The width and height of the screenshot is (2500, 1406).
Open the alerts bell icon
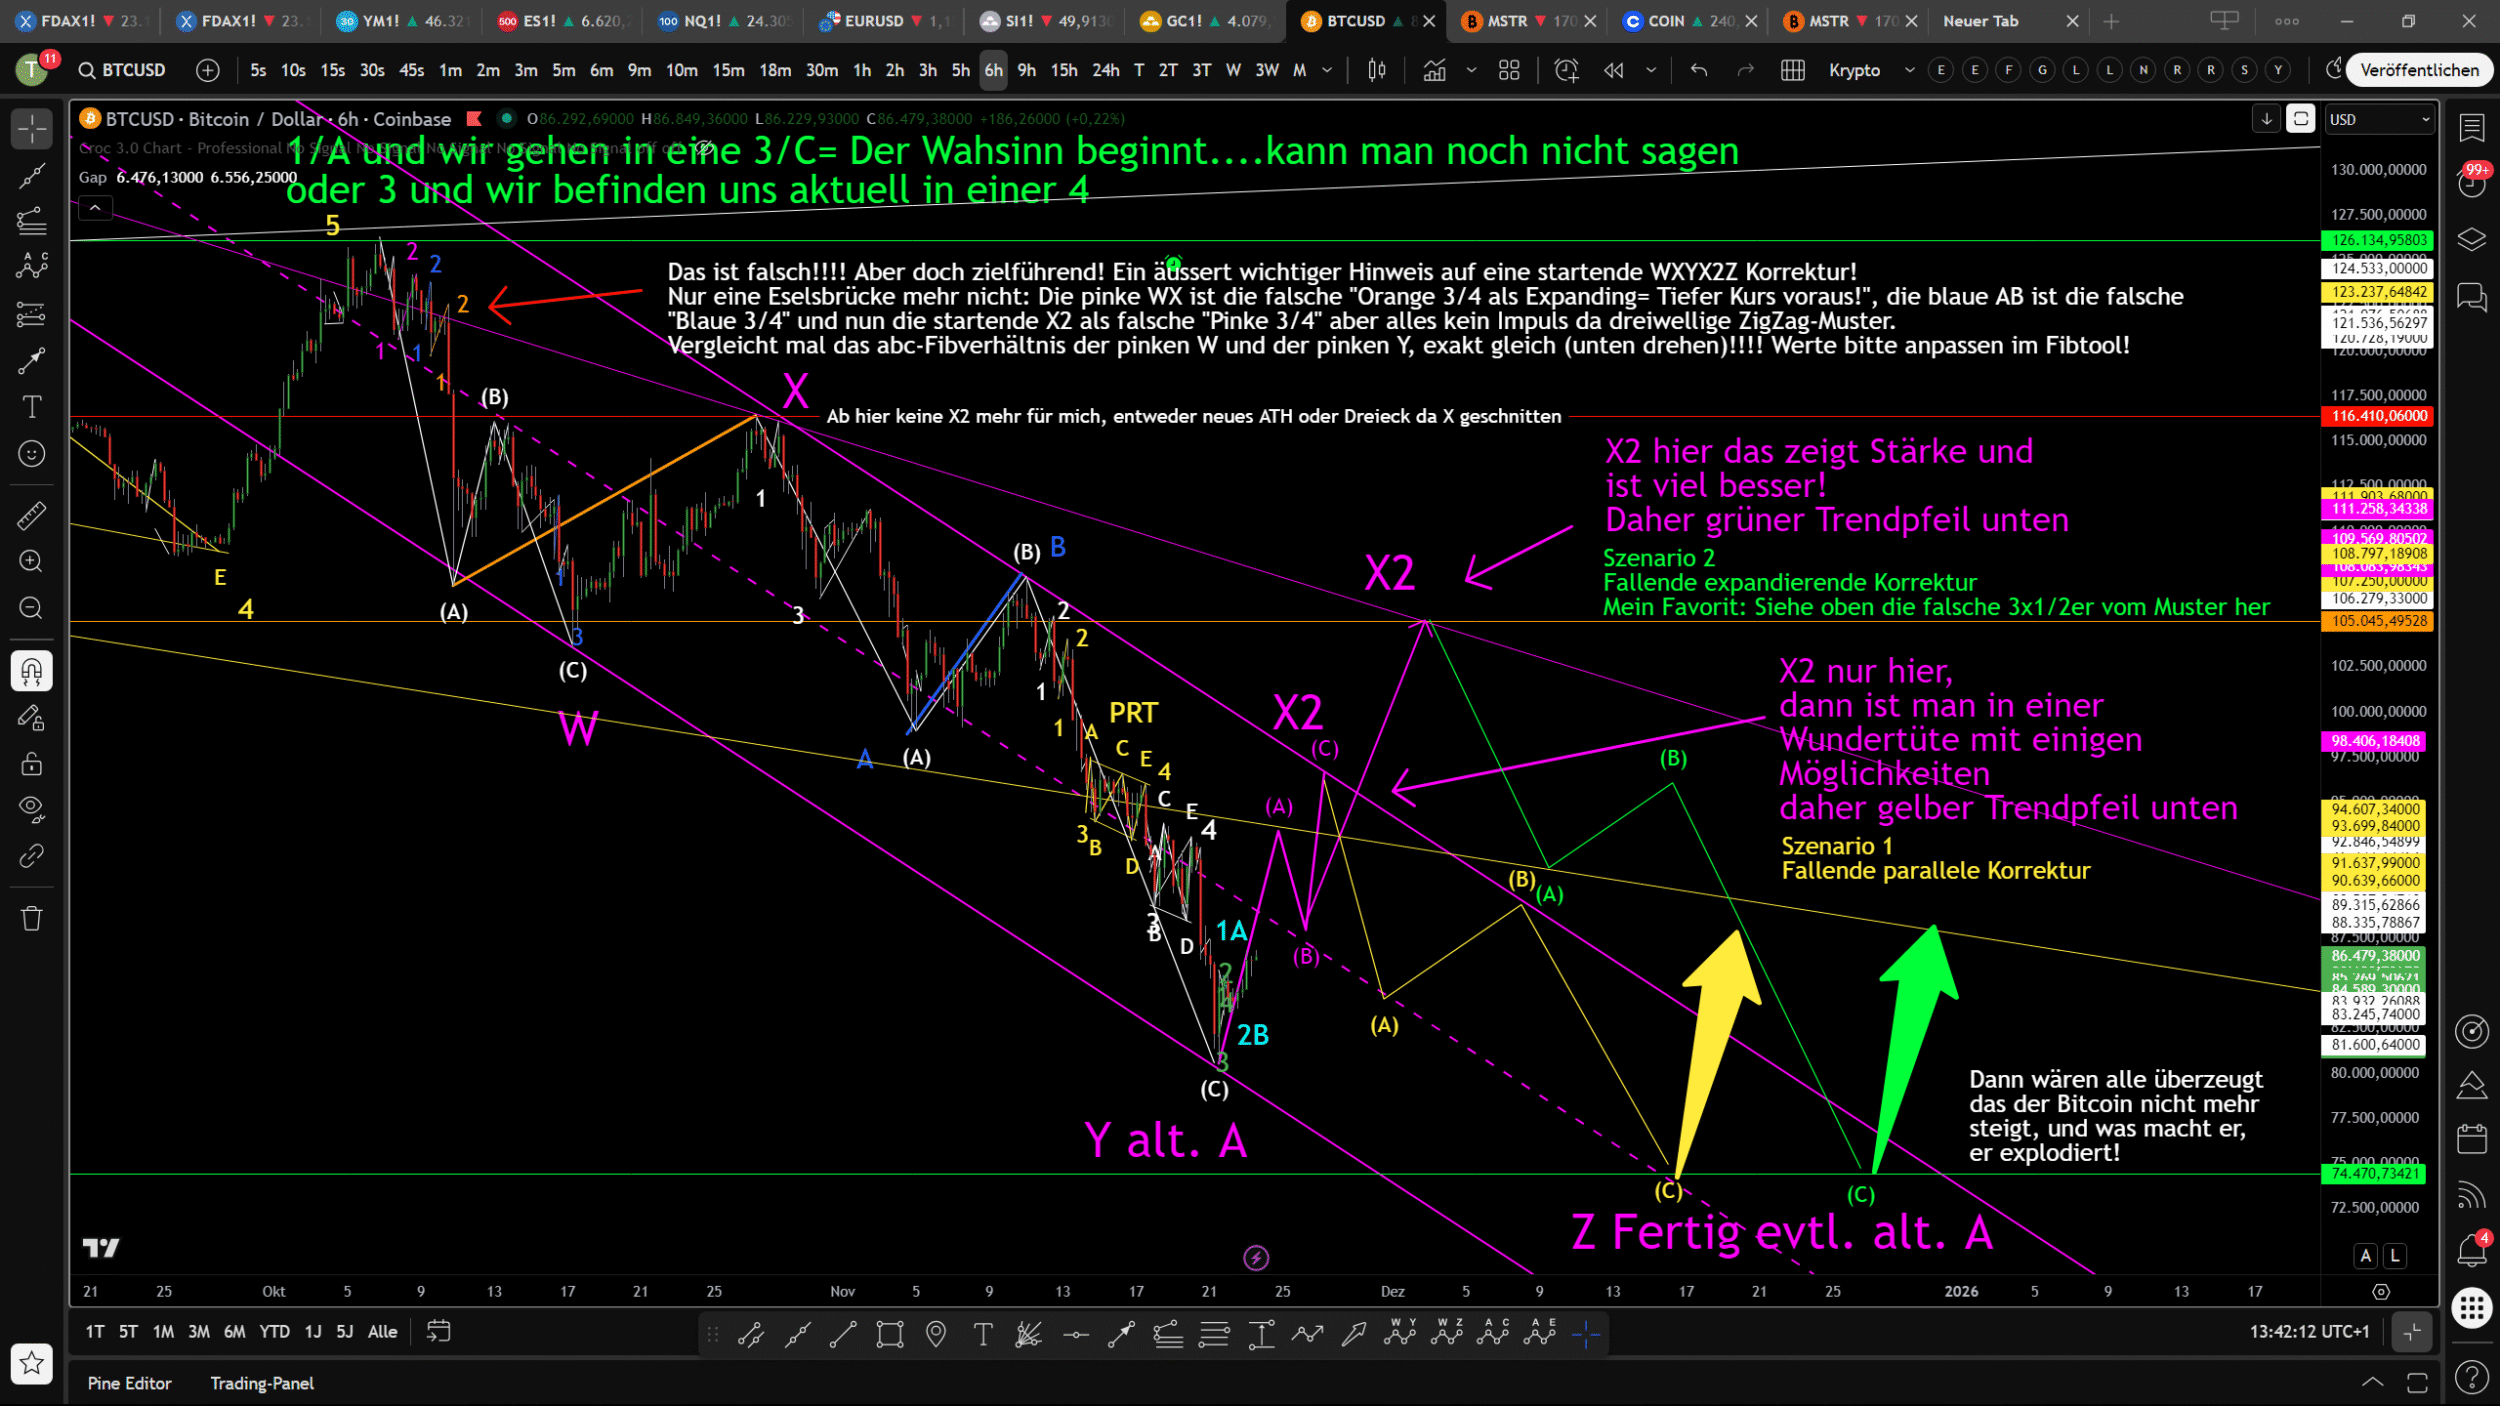[2471, 1250]
